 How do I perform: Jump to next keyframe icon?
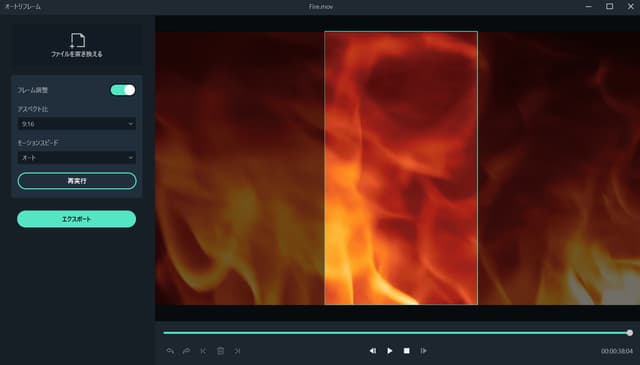click(238, 351)
